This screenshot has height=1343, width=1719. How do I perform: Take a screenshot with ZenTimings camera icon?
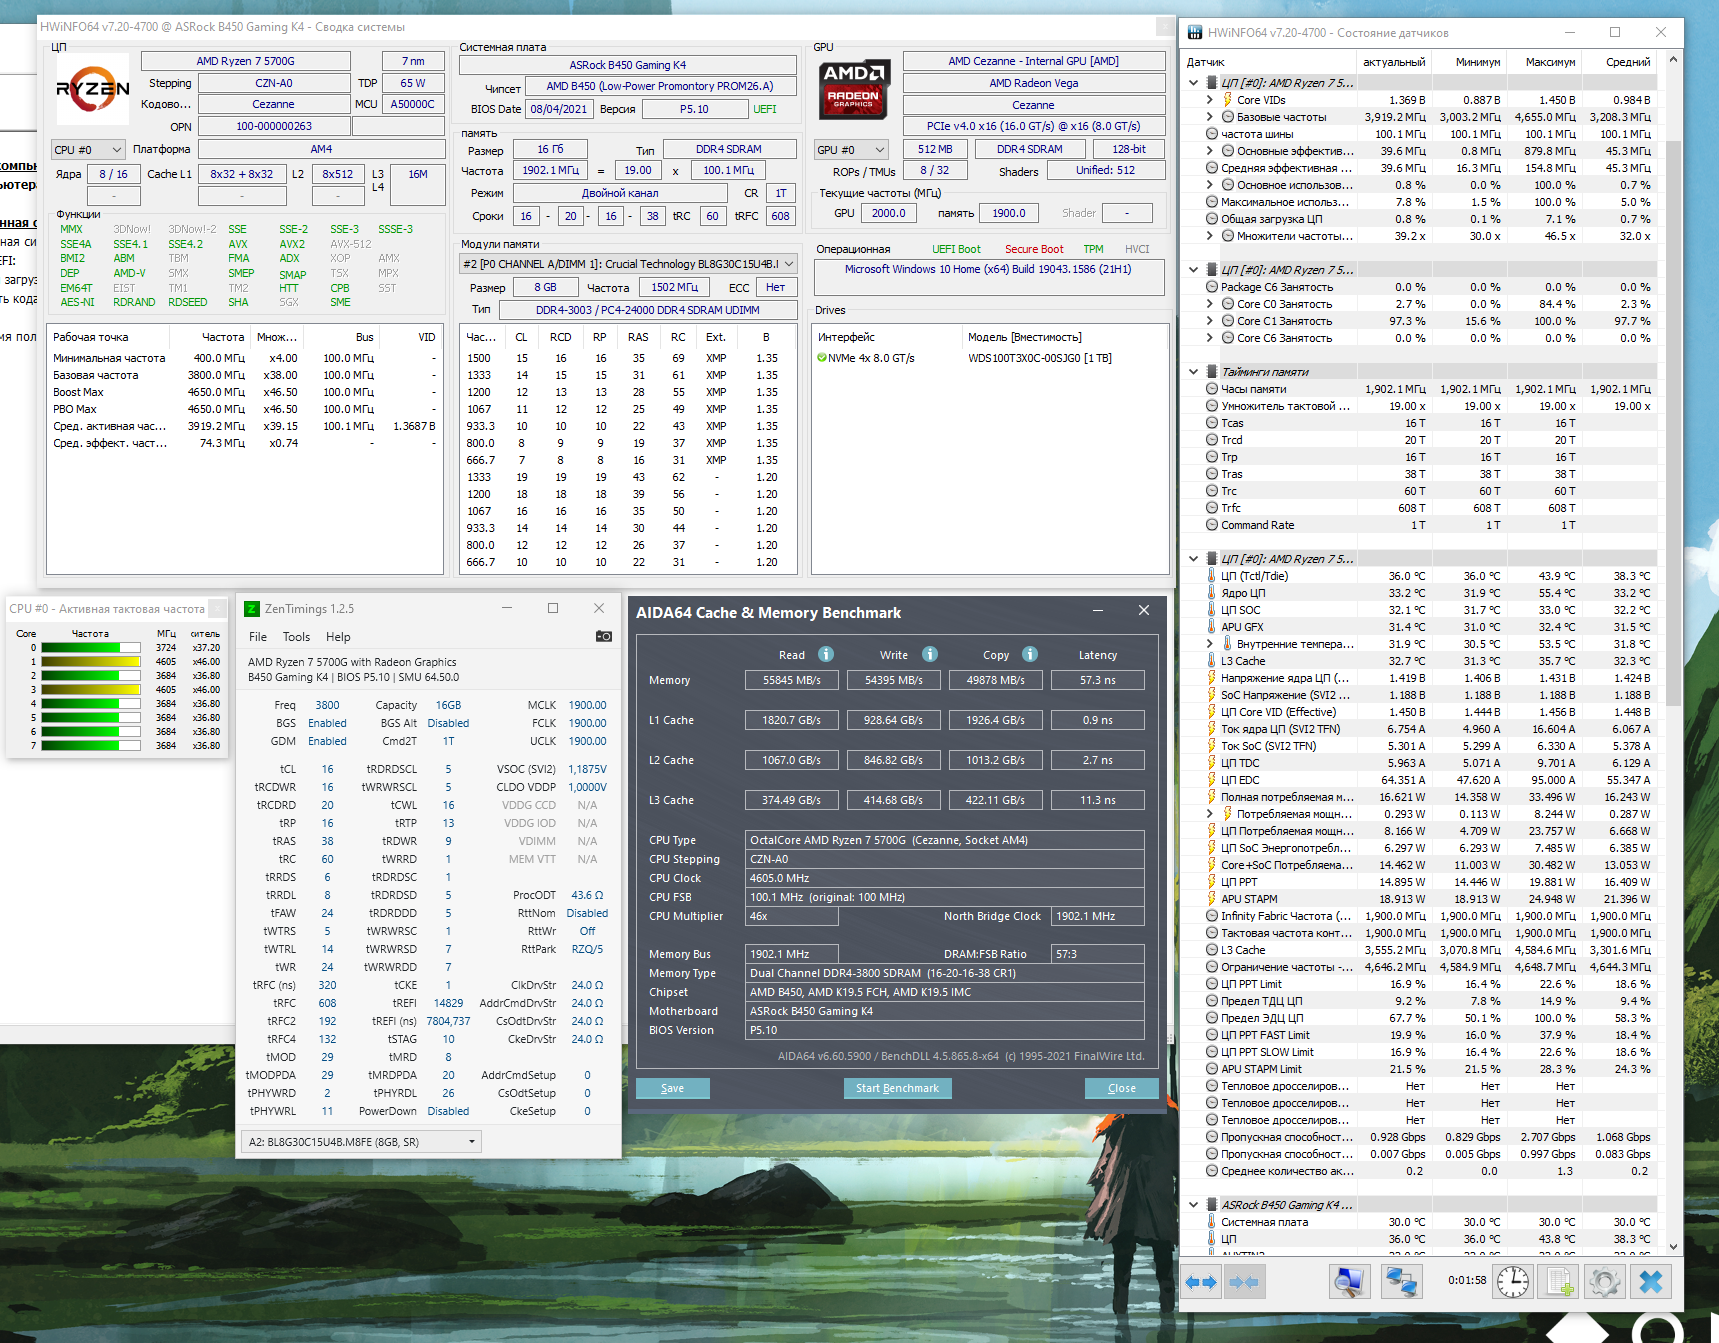tap(604, 636)
